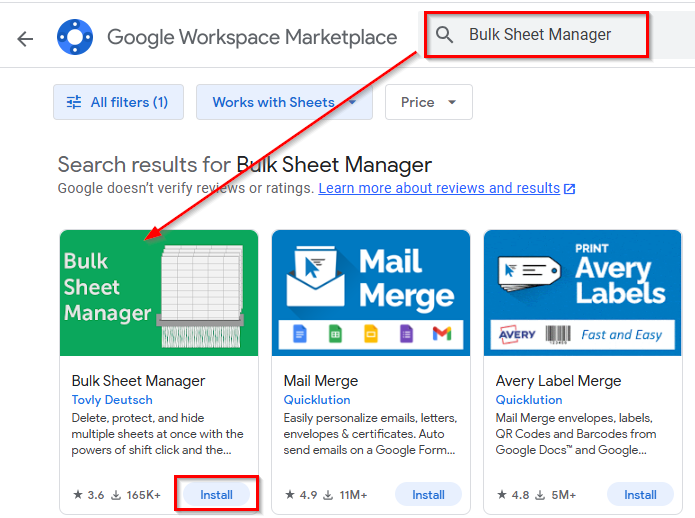Click the Bulk Sheet Manager description text
This screenshot has width=695, height=518.
coord(157,434)
